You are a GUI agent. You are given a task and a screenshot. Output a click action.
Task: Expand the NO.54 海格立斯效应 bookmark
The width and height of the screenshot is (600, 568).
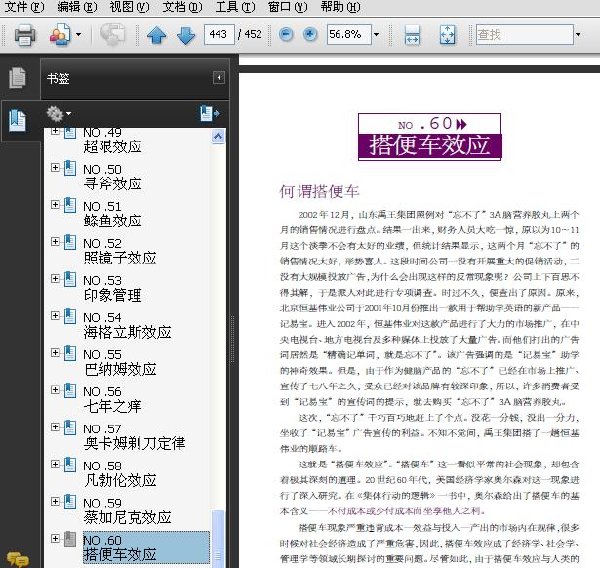click(55, 315)
